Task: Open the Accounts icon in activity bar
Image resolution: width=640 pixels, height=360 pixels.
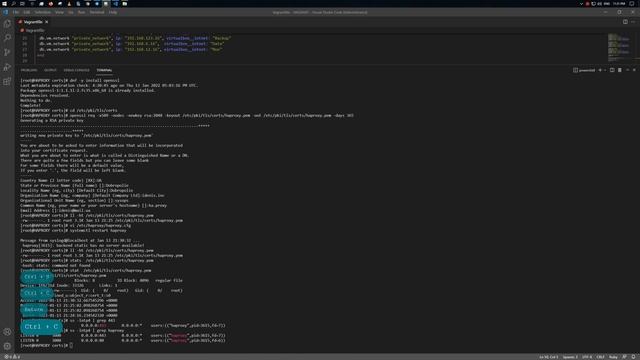Action: coord(7,331)
